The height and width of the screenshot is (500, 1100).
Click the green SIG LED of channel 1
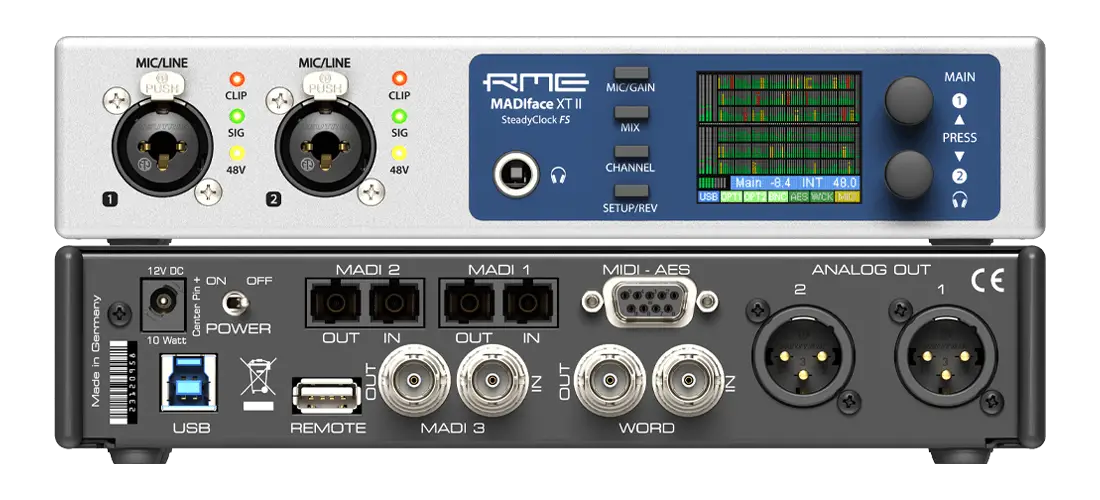point(236,116)
